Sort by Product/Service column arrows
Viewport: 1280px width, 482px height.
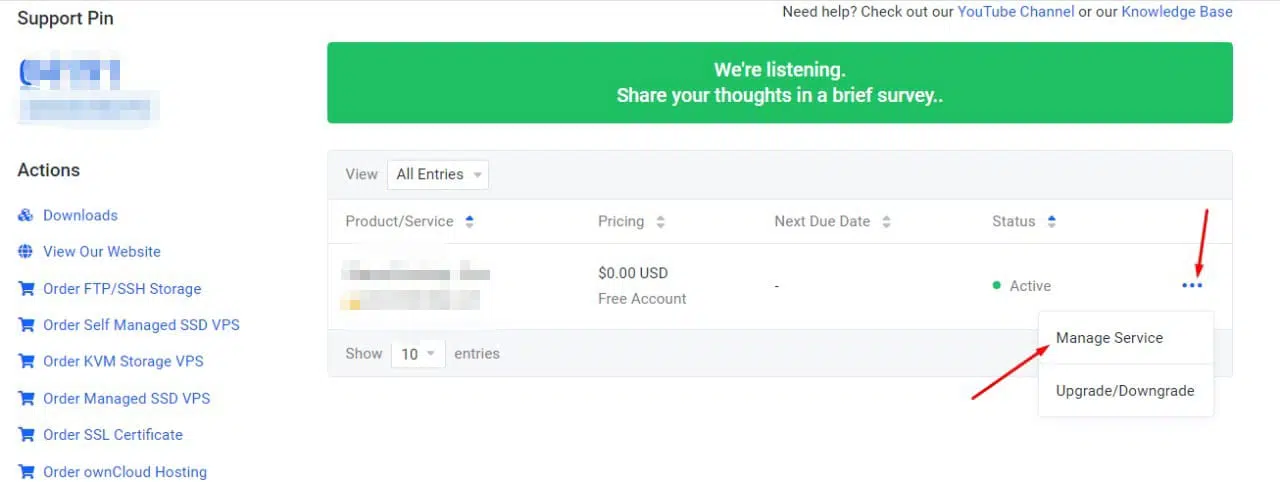pos(470,222)
